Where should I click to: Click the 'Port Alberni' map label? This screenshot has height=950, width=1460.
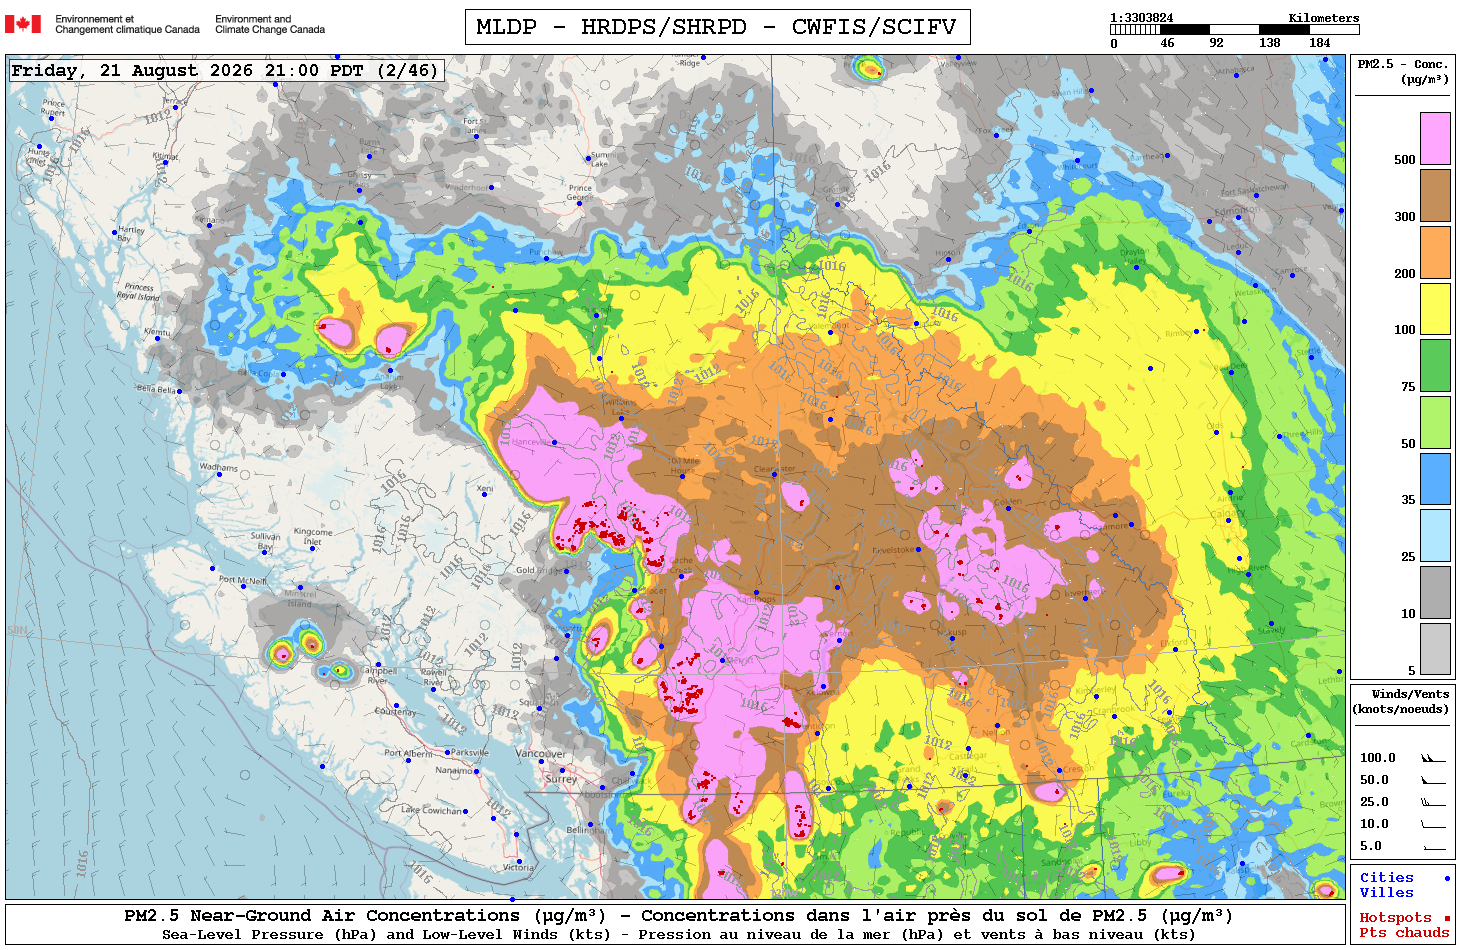pos(409,753)
